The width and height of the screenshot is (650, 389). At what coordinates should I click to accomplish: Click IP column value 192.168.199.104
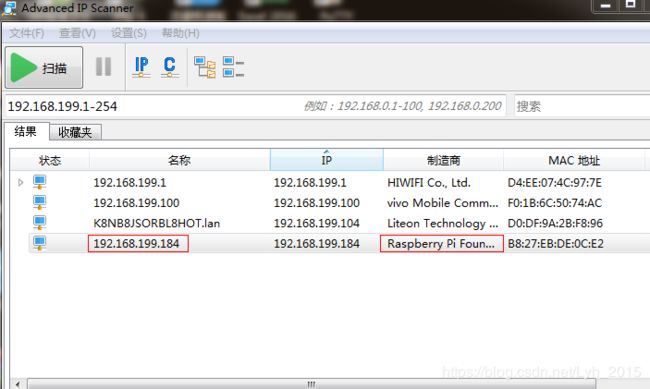coord(317,223)
